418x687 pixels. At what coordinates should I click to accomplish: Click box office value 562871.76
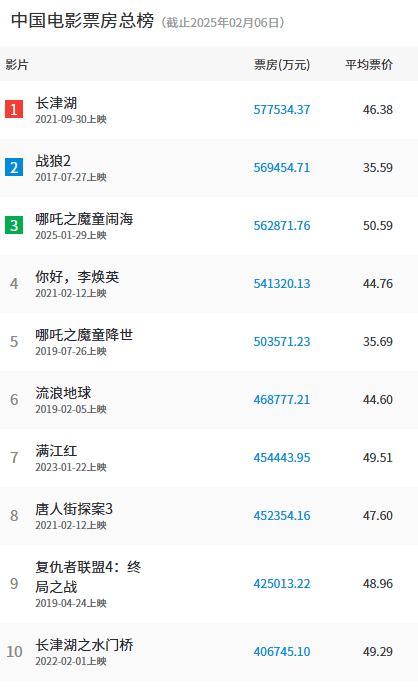282,226
